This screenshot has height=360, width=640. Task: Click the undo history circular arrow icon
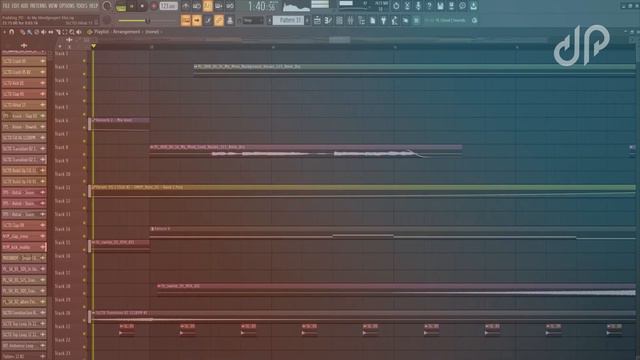pos(396,6)
